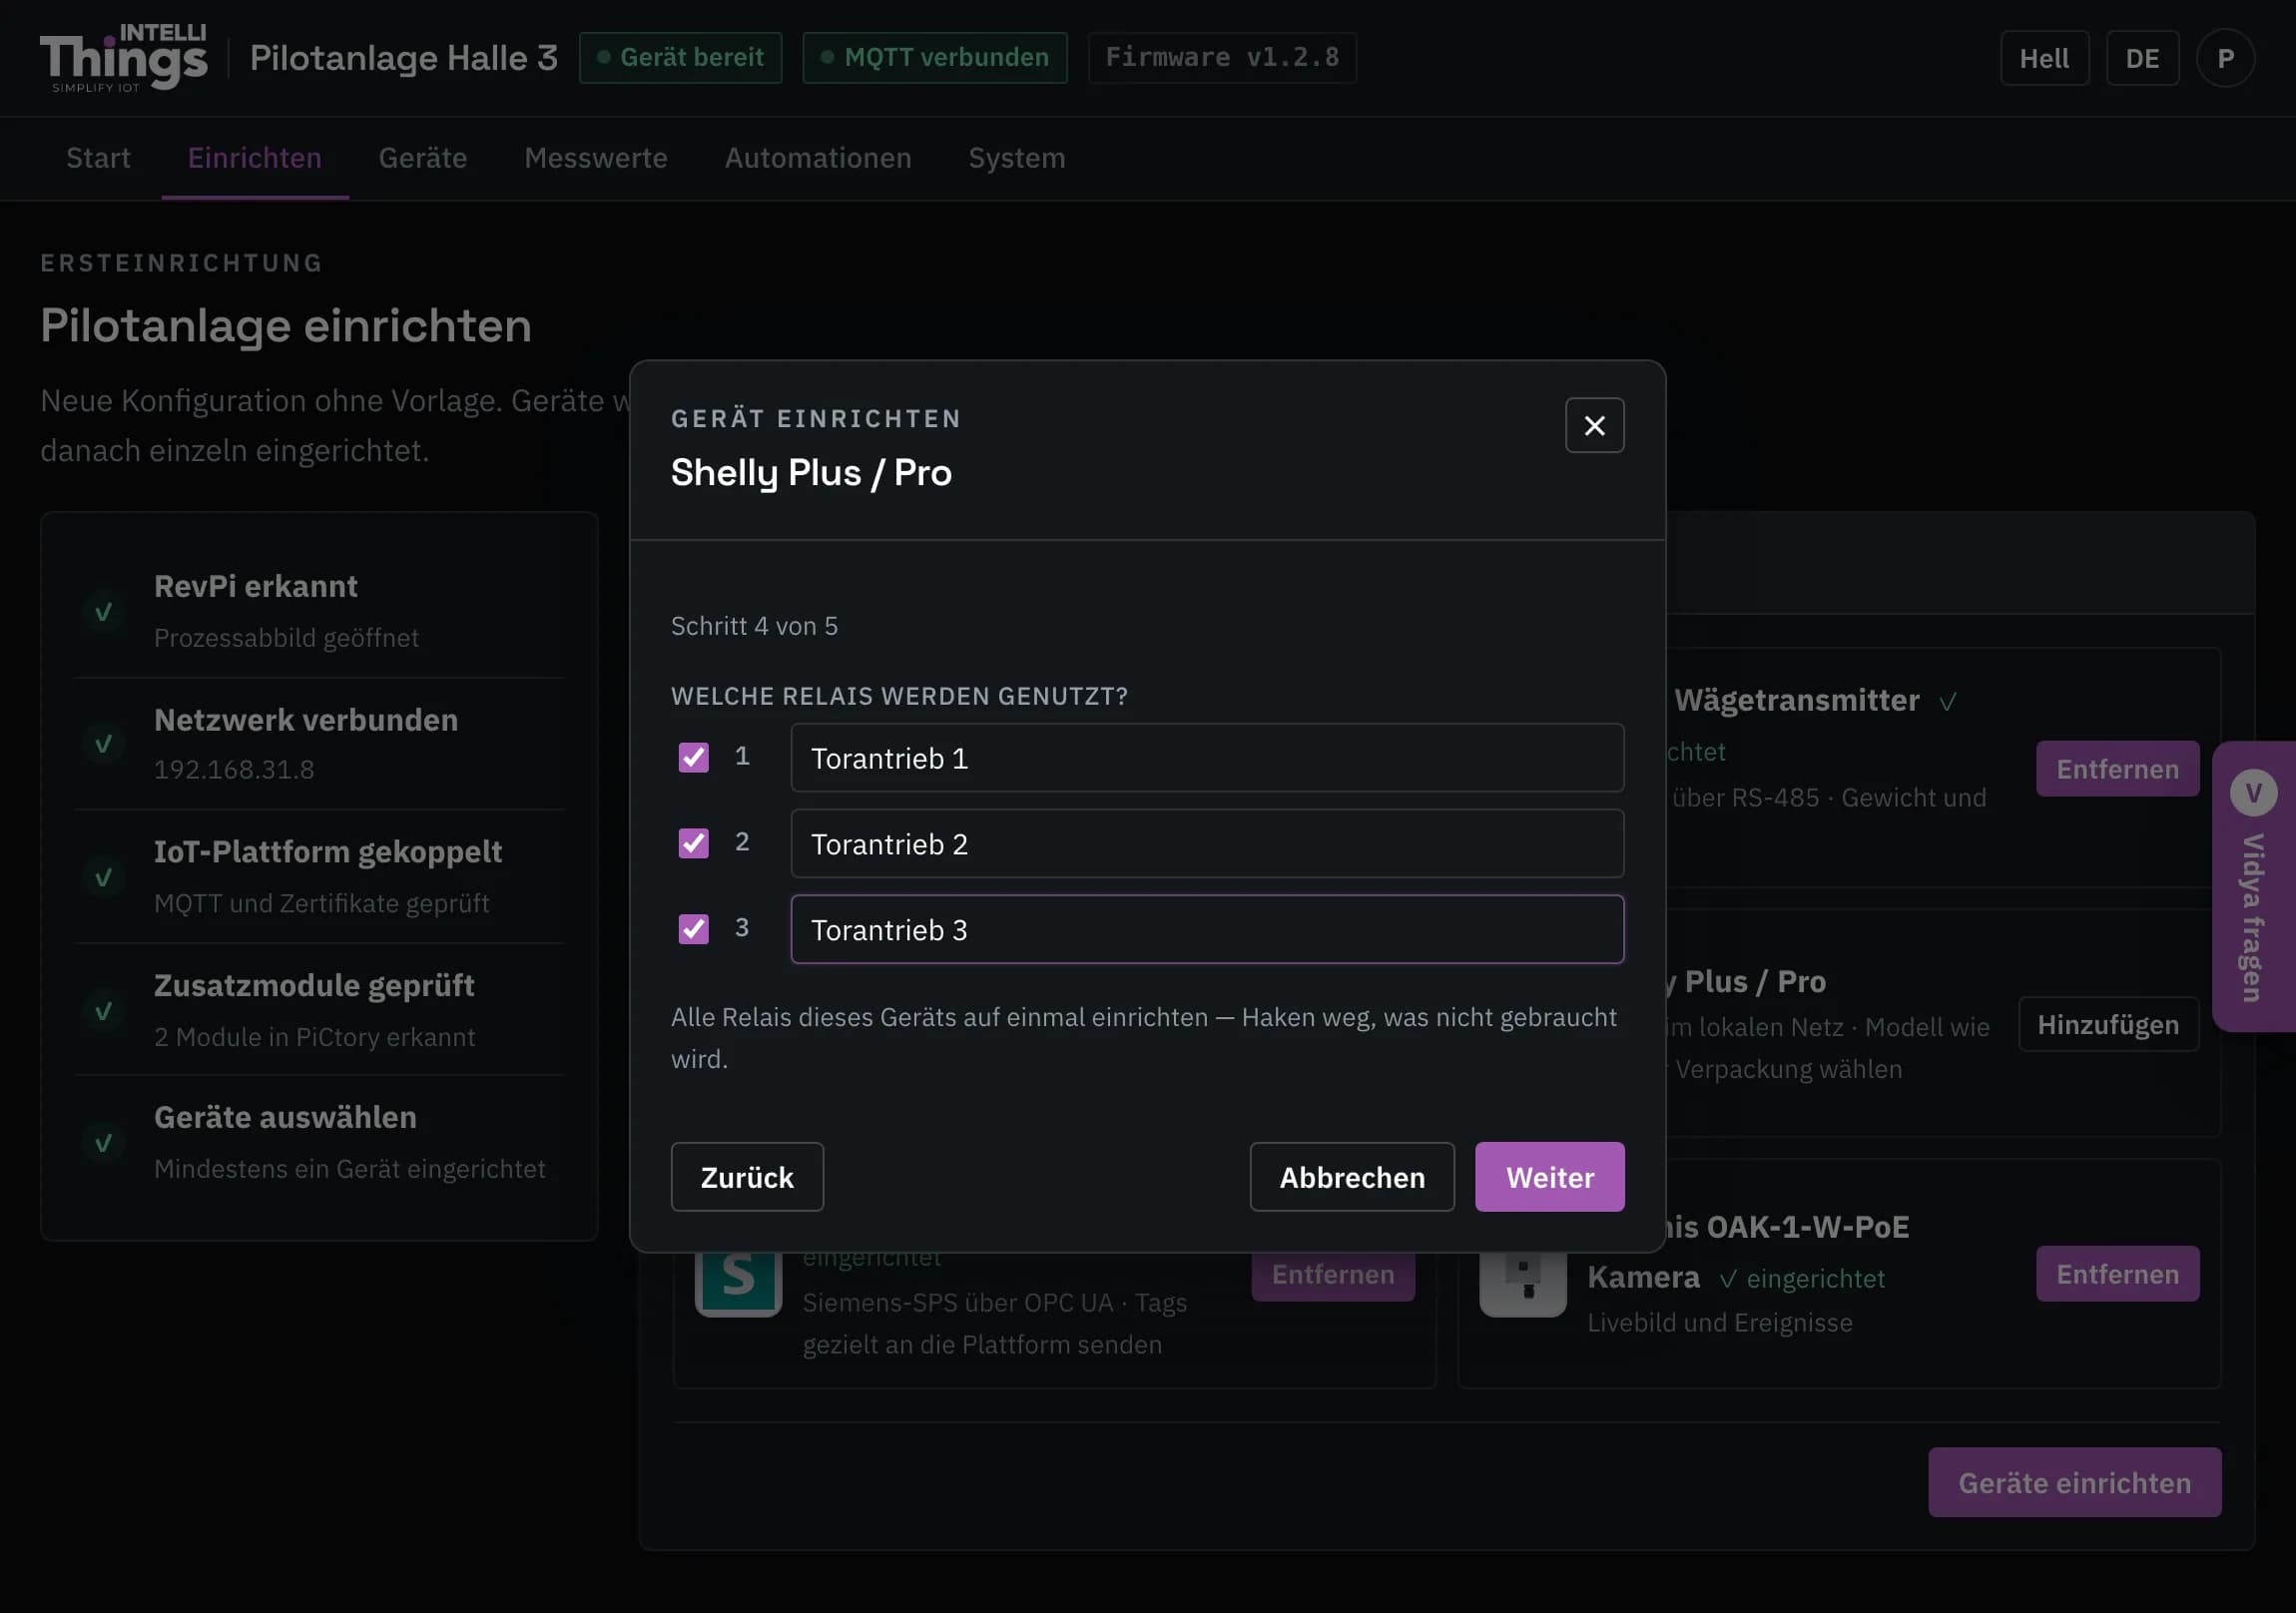Click the Geräte auswählen checkmark icon

click(103, 1143)
